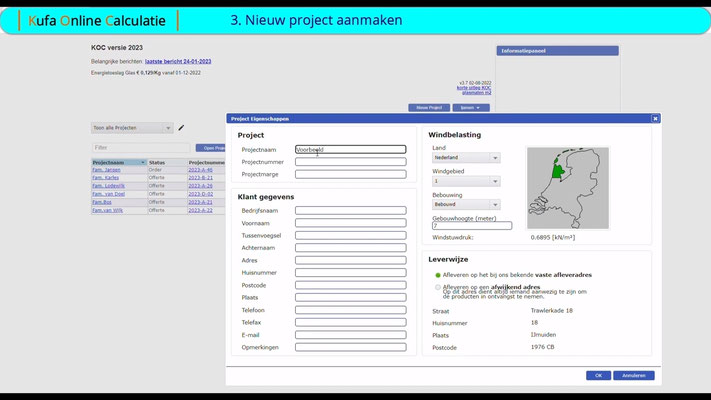Open project Fam. Karles
This screenshot has width=711, height=400.
coord(106,178)
